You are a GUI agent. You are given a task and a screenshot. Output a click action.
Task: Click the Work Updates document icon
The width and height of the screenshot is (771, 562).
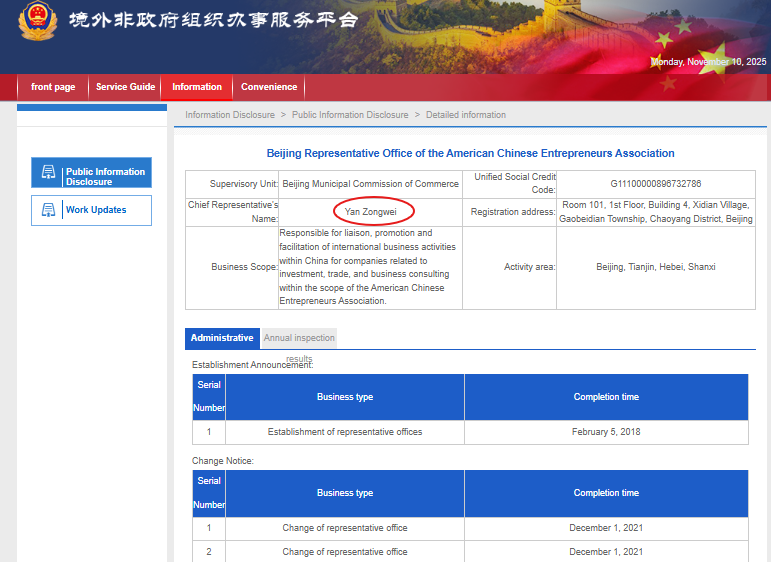point(48,210)
